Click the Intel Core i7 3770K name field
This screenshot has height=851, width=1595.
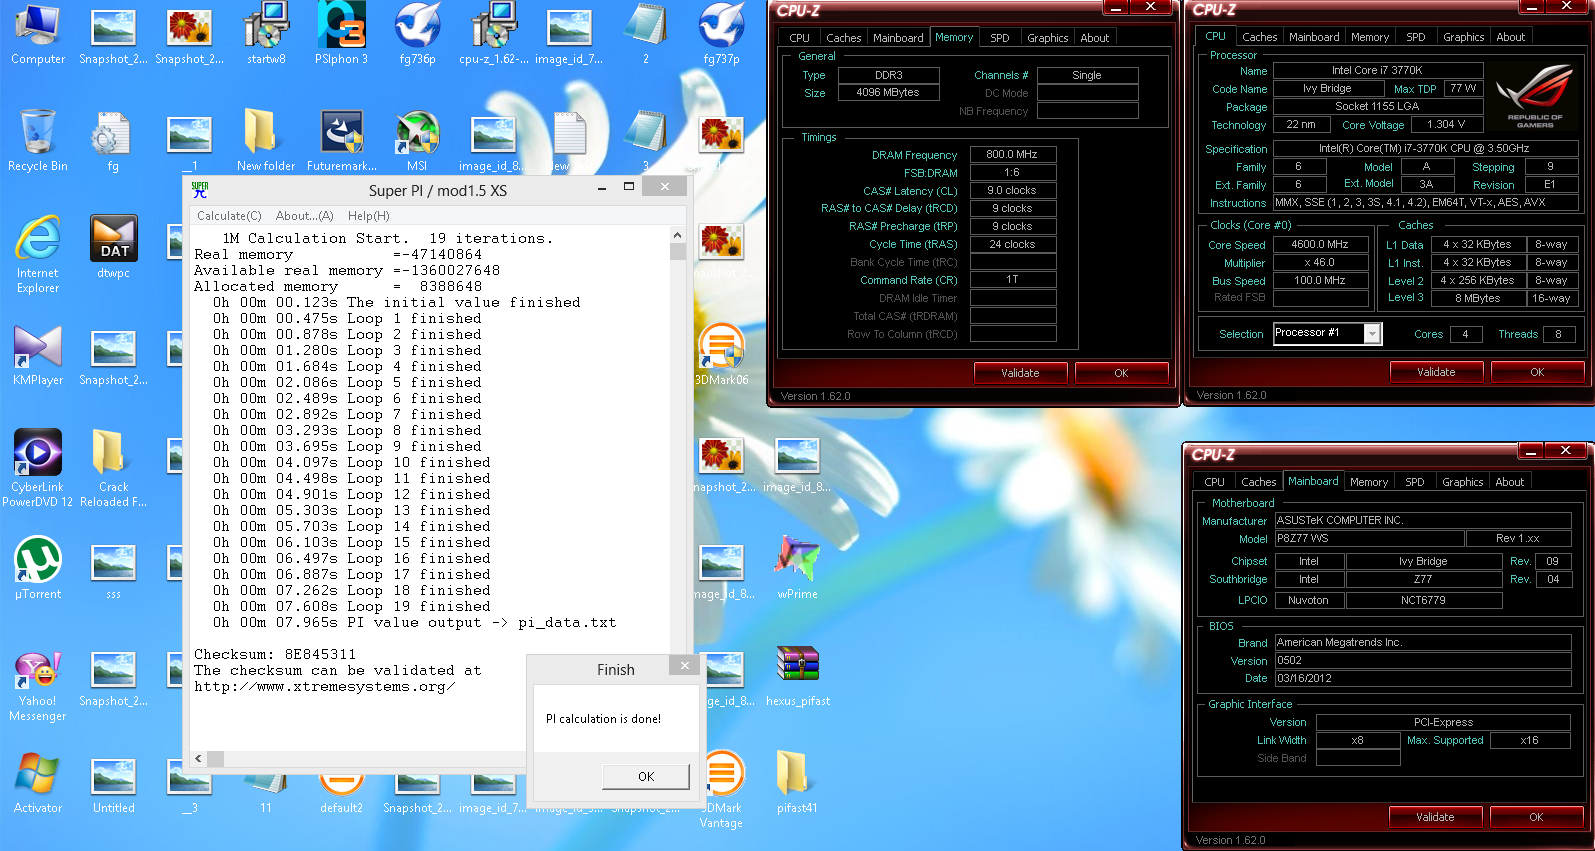(x=1377, y=70)
